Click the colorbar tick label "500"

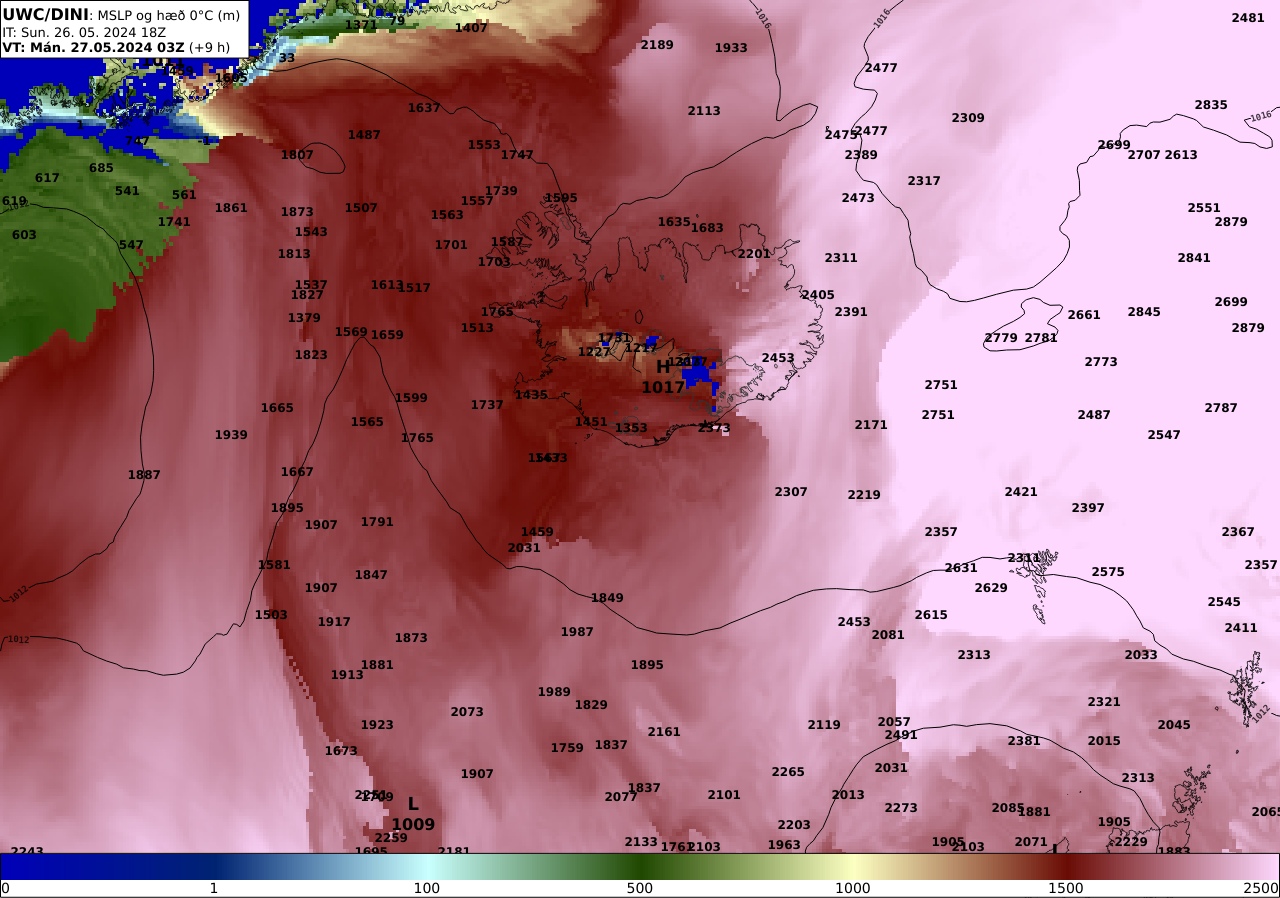click(x=640, y=888)
